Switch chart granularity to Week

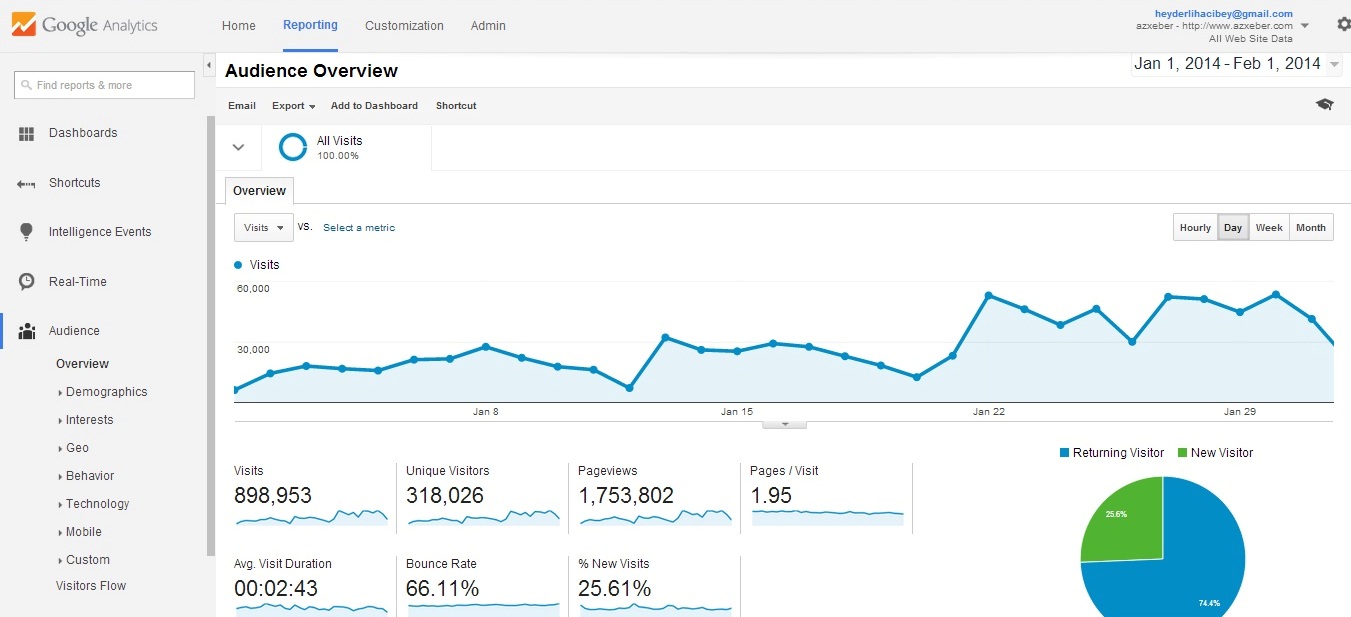(x=1268, y=228)
